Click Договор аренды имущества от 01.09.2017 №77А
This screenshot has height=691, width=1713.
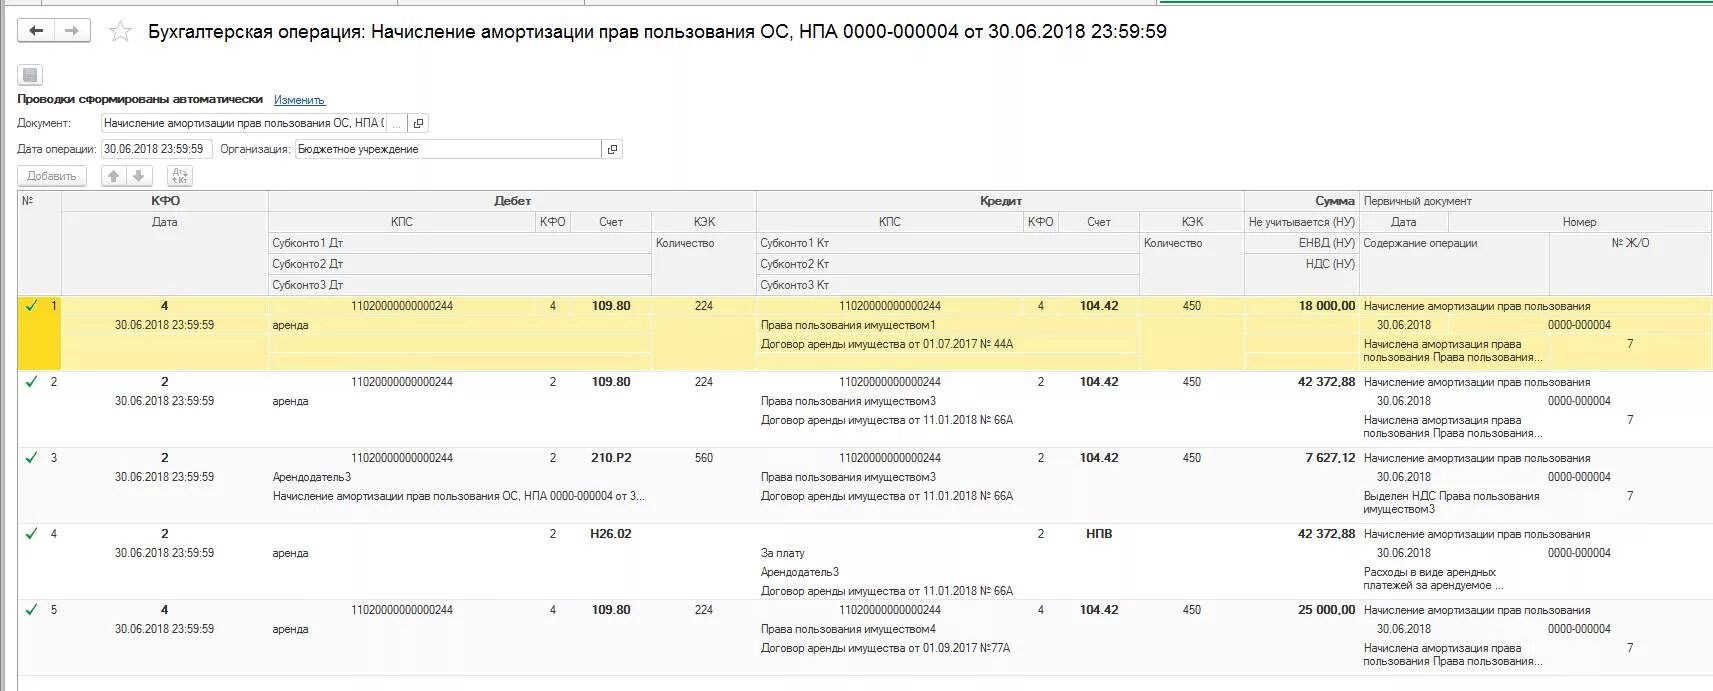(885, 648)
